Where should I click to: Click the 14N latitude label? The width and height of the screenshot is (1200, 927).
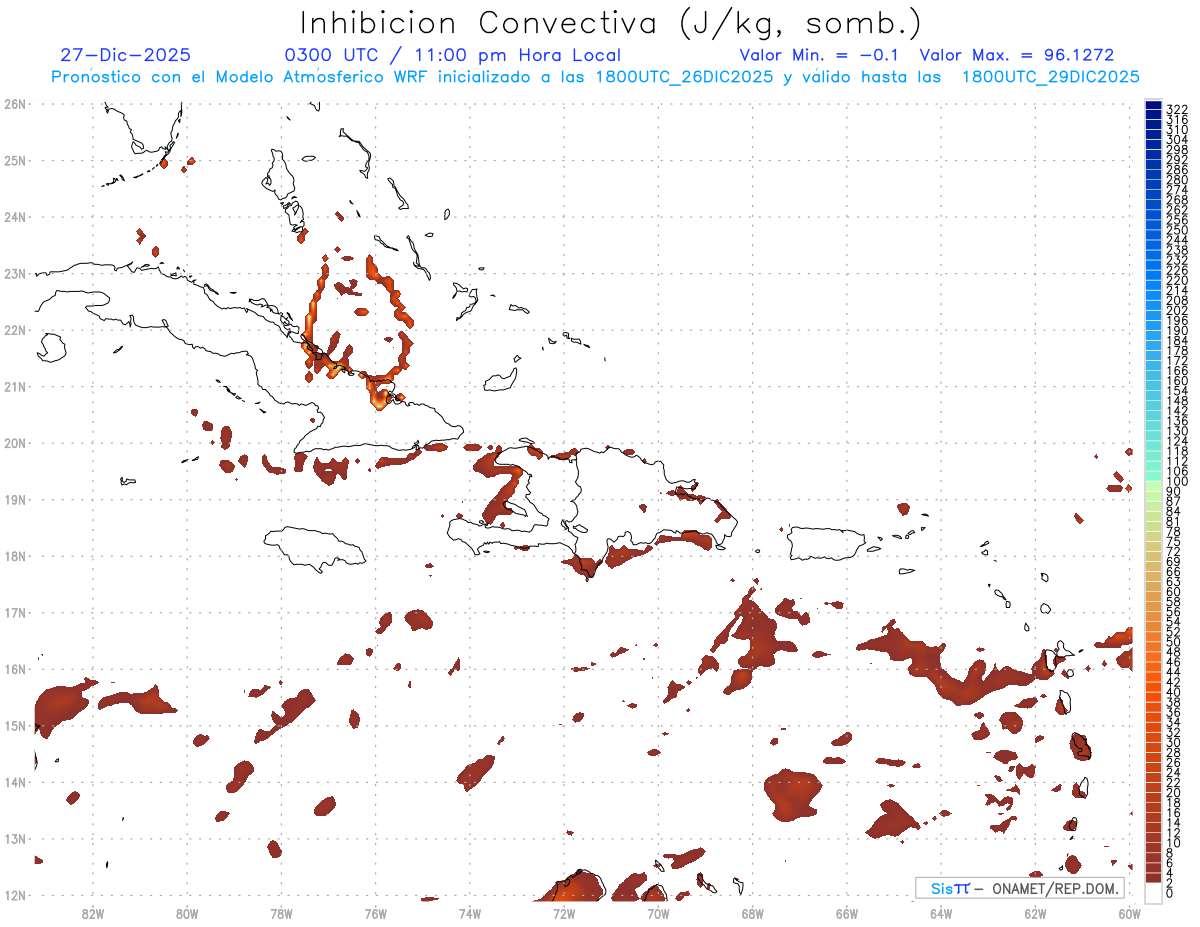coord(15,782)
